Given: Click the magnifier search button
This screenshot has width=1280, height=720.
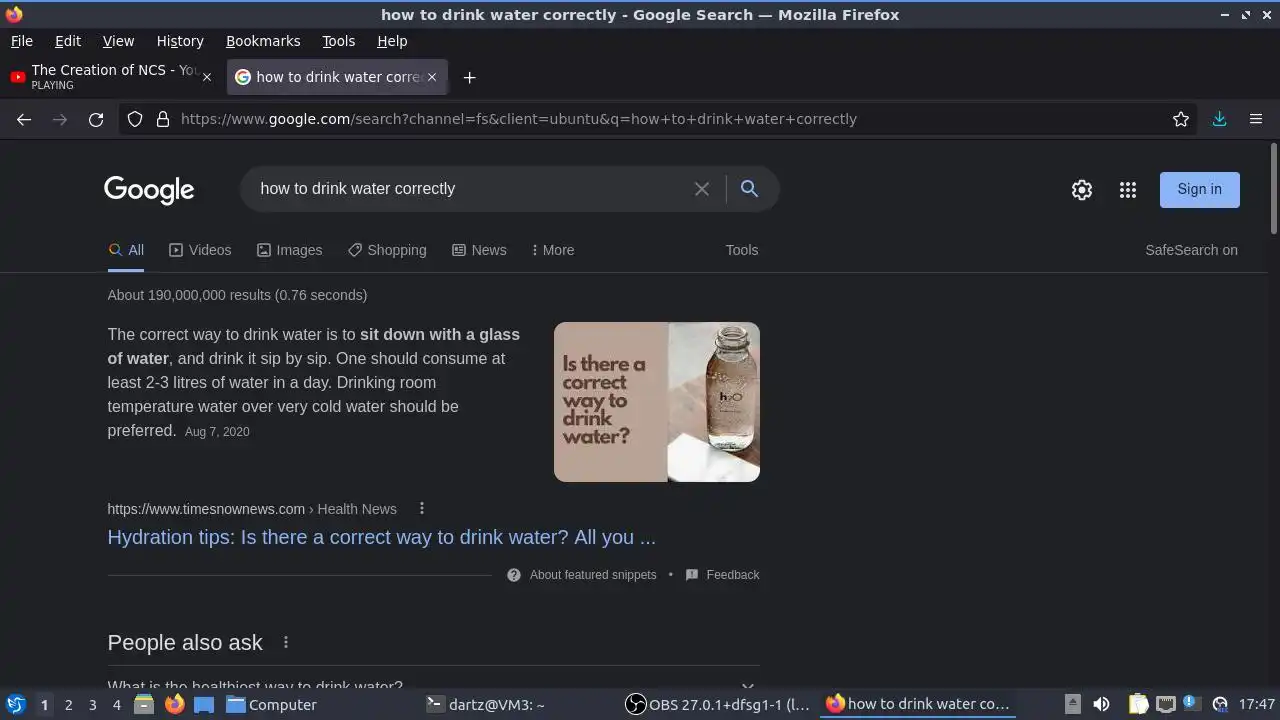Looking at the screenshot, I should click(x=749, y=188).
